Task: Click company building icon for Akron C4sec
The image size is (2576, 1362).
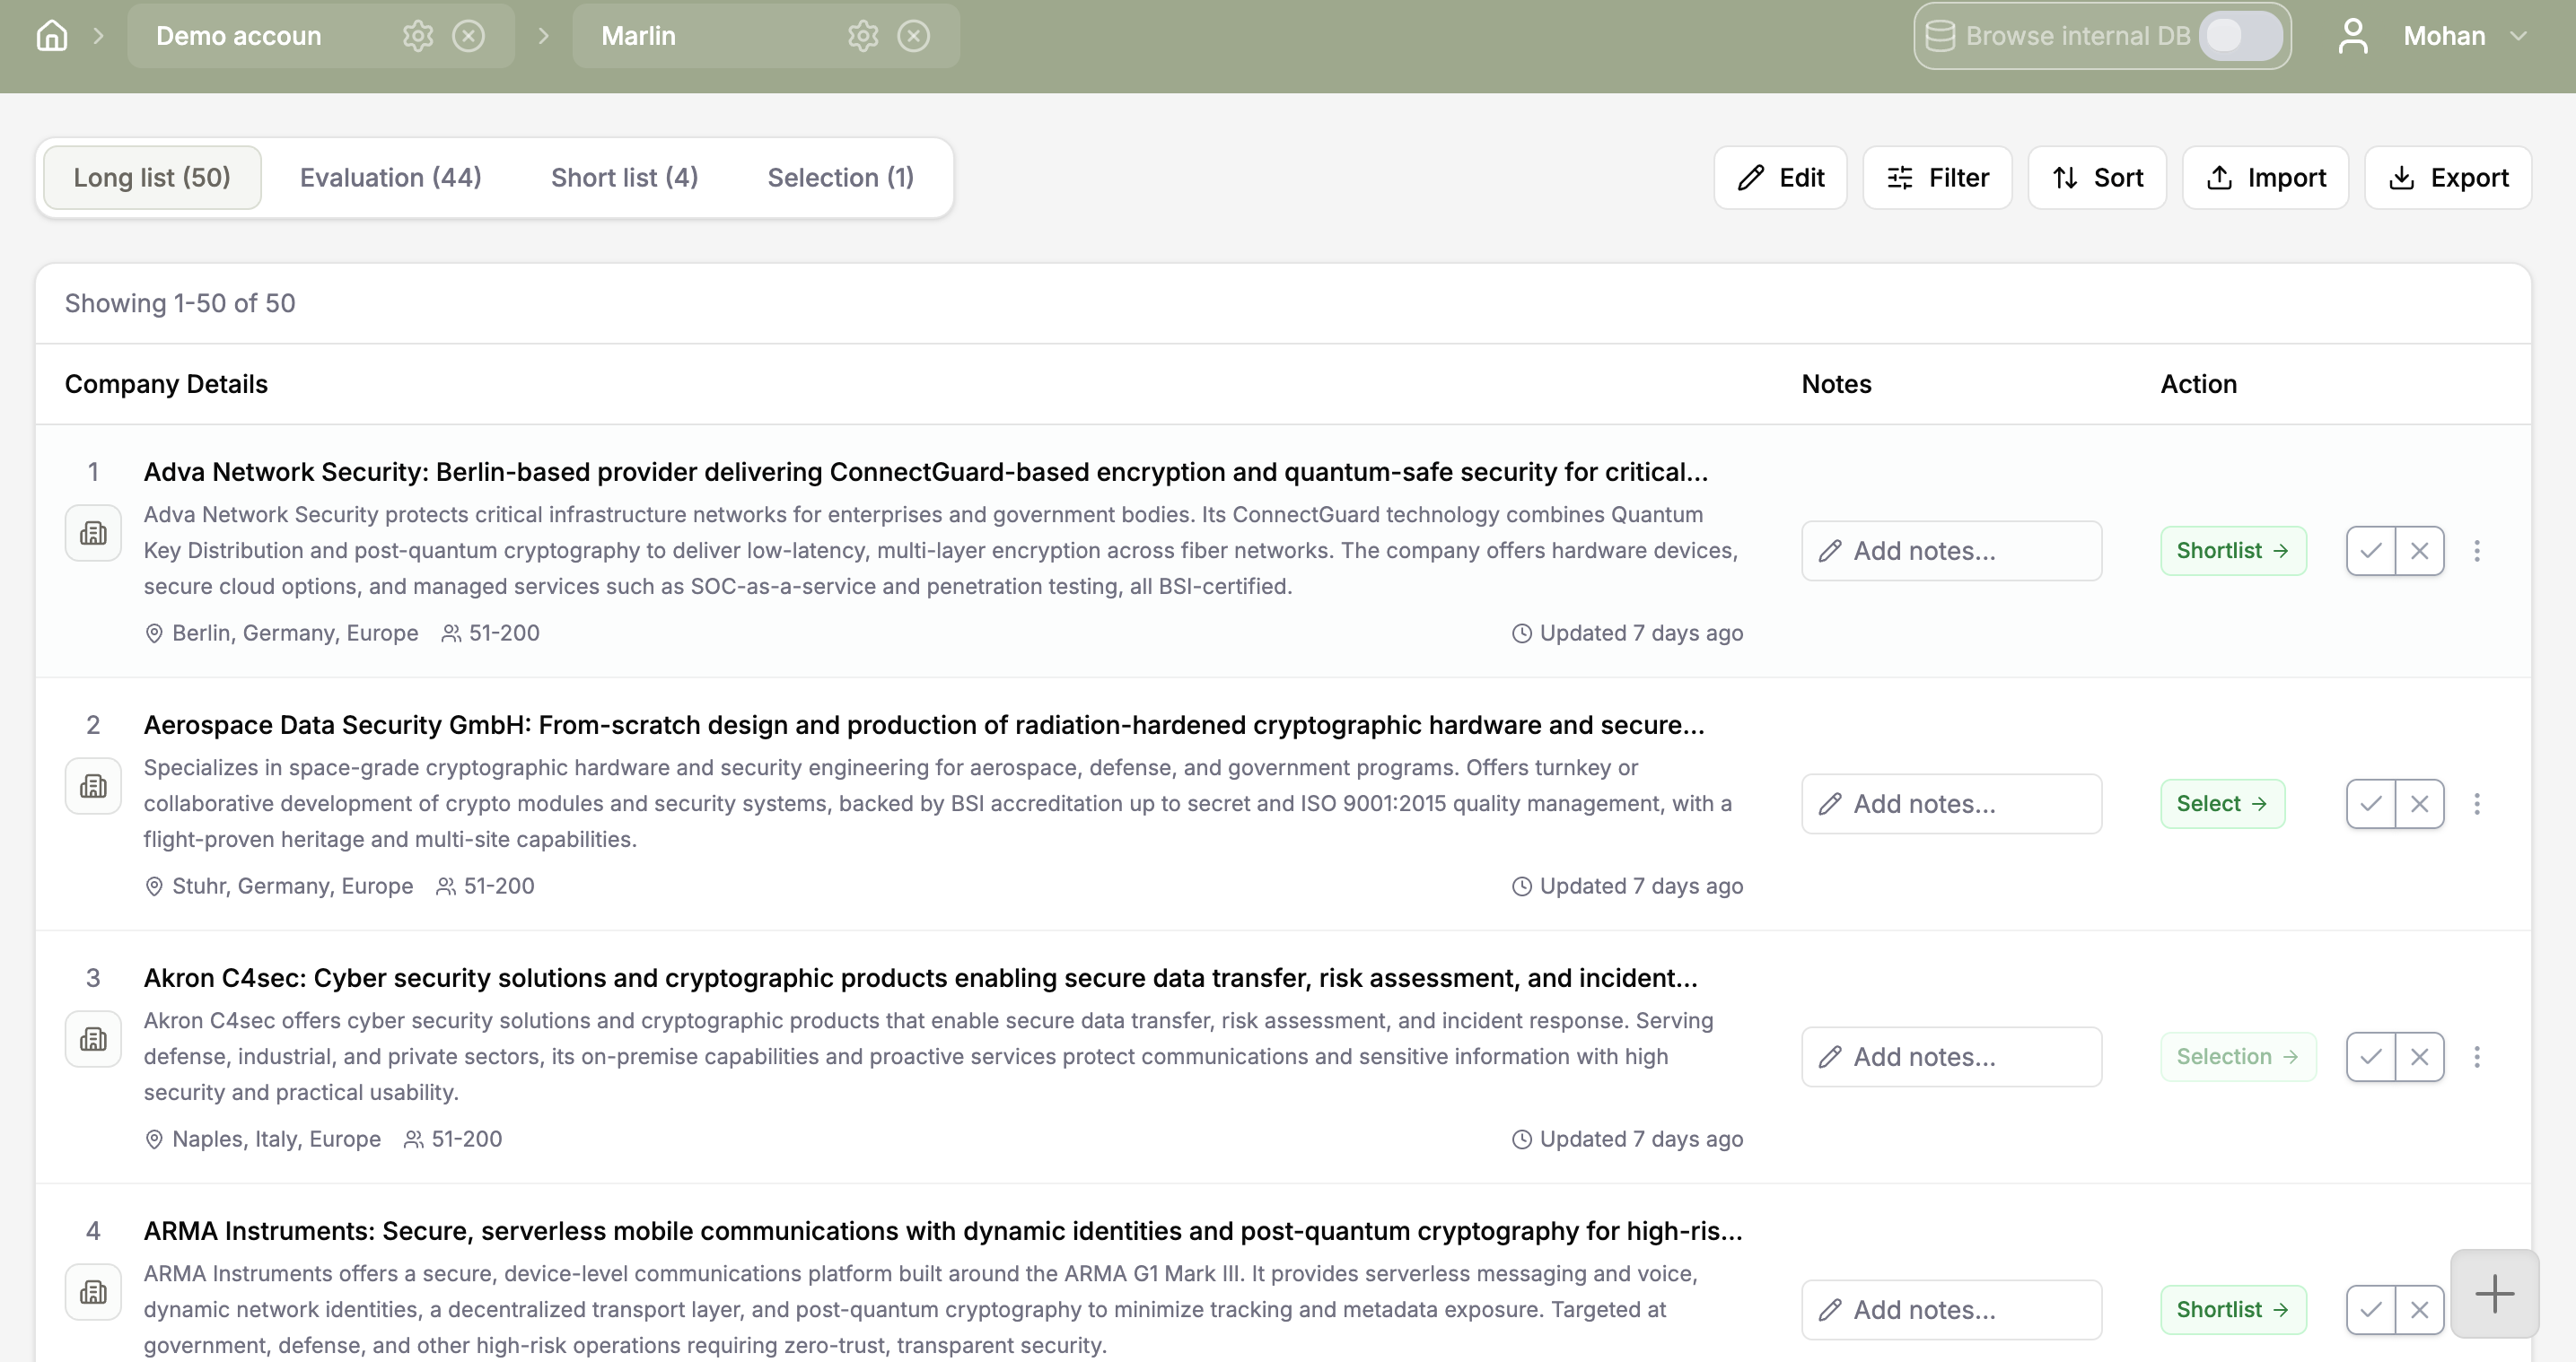Action: [93, 1039]
